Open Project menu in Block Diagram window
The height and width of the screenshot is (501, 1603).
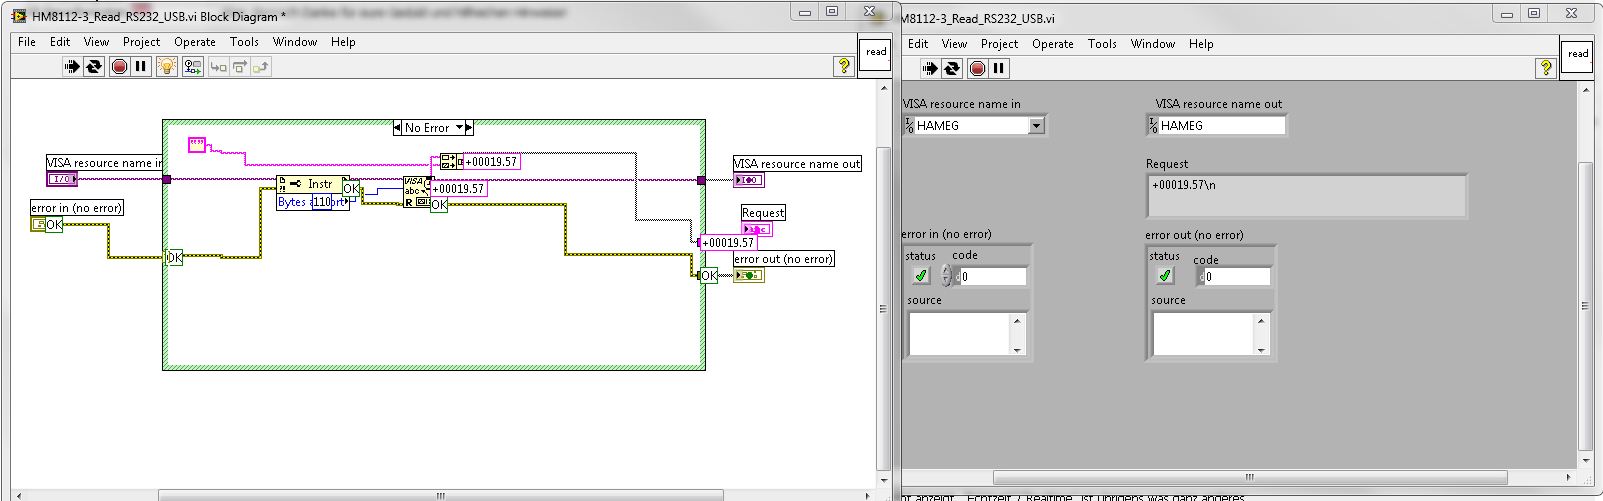click(141, 42)
